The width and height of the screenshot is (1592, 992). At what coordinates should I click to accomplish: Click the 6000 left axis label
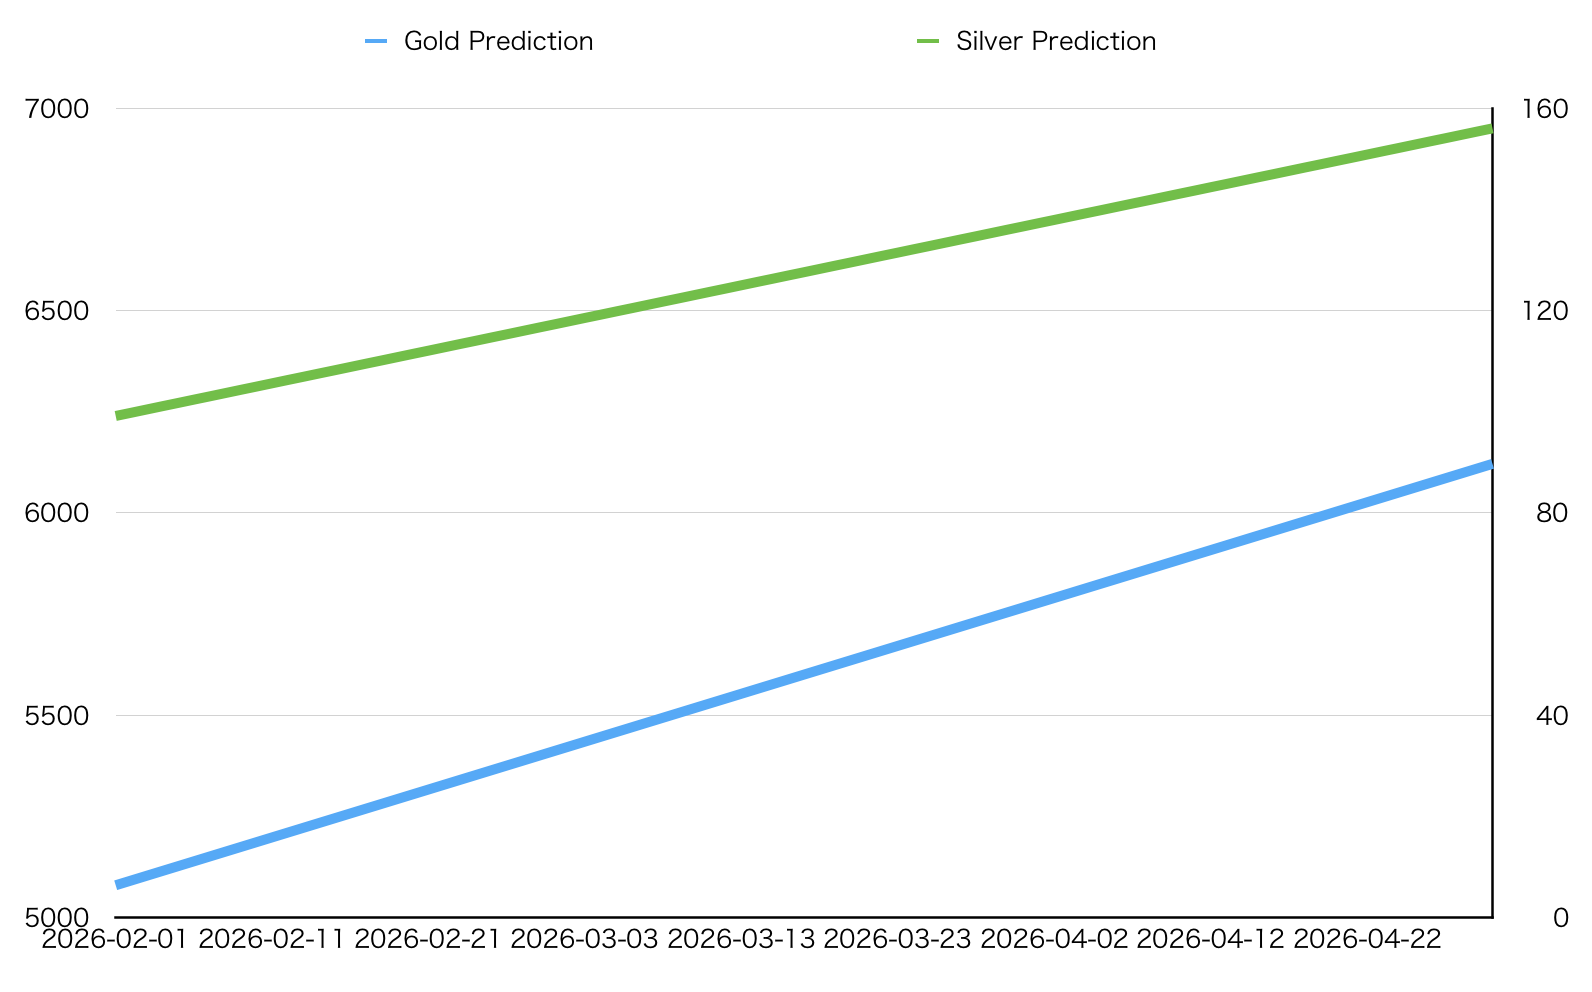tap(56, 512)
